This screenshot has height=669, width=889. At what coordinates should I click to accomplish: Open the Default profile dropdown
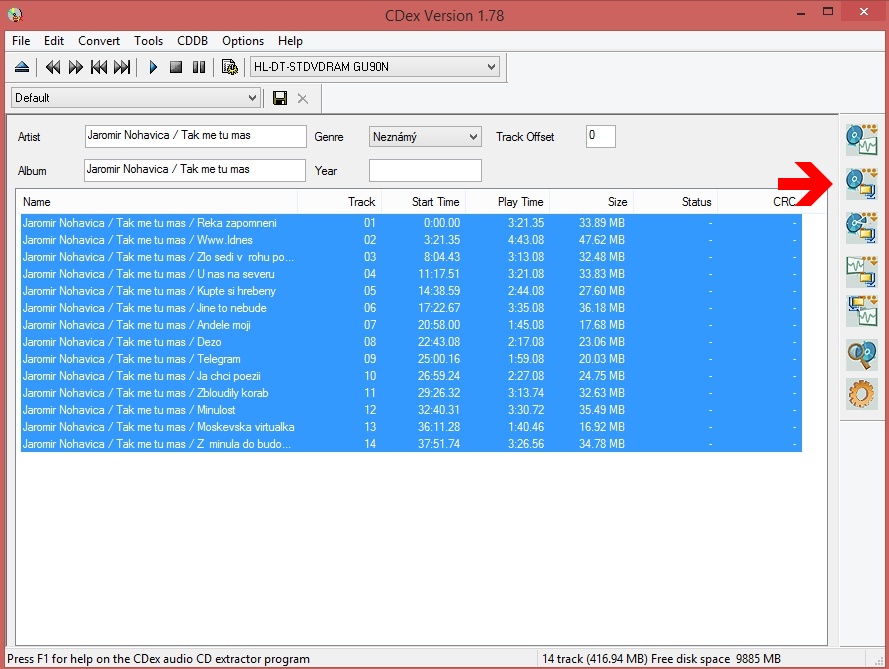252,98
